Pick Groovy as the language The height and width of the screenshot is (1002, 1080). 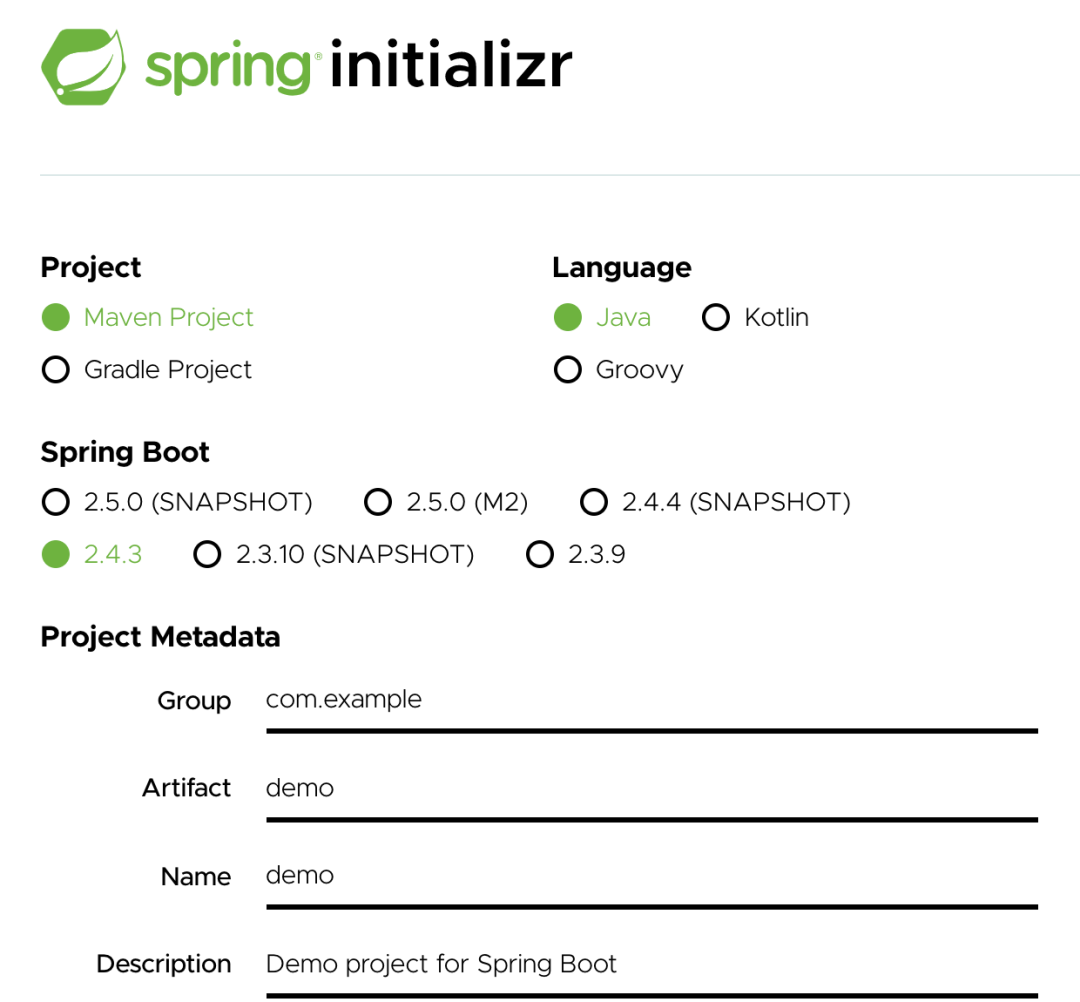[568, 370]
